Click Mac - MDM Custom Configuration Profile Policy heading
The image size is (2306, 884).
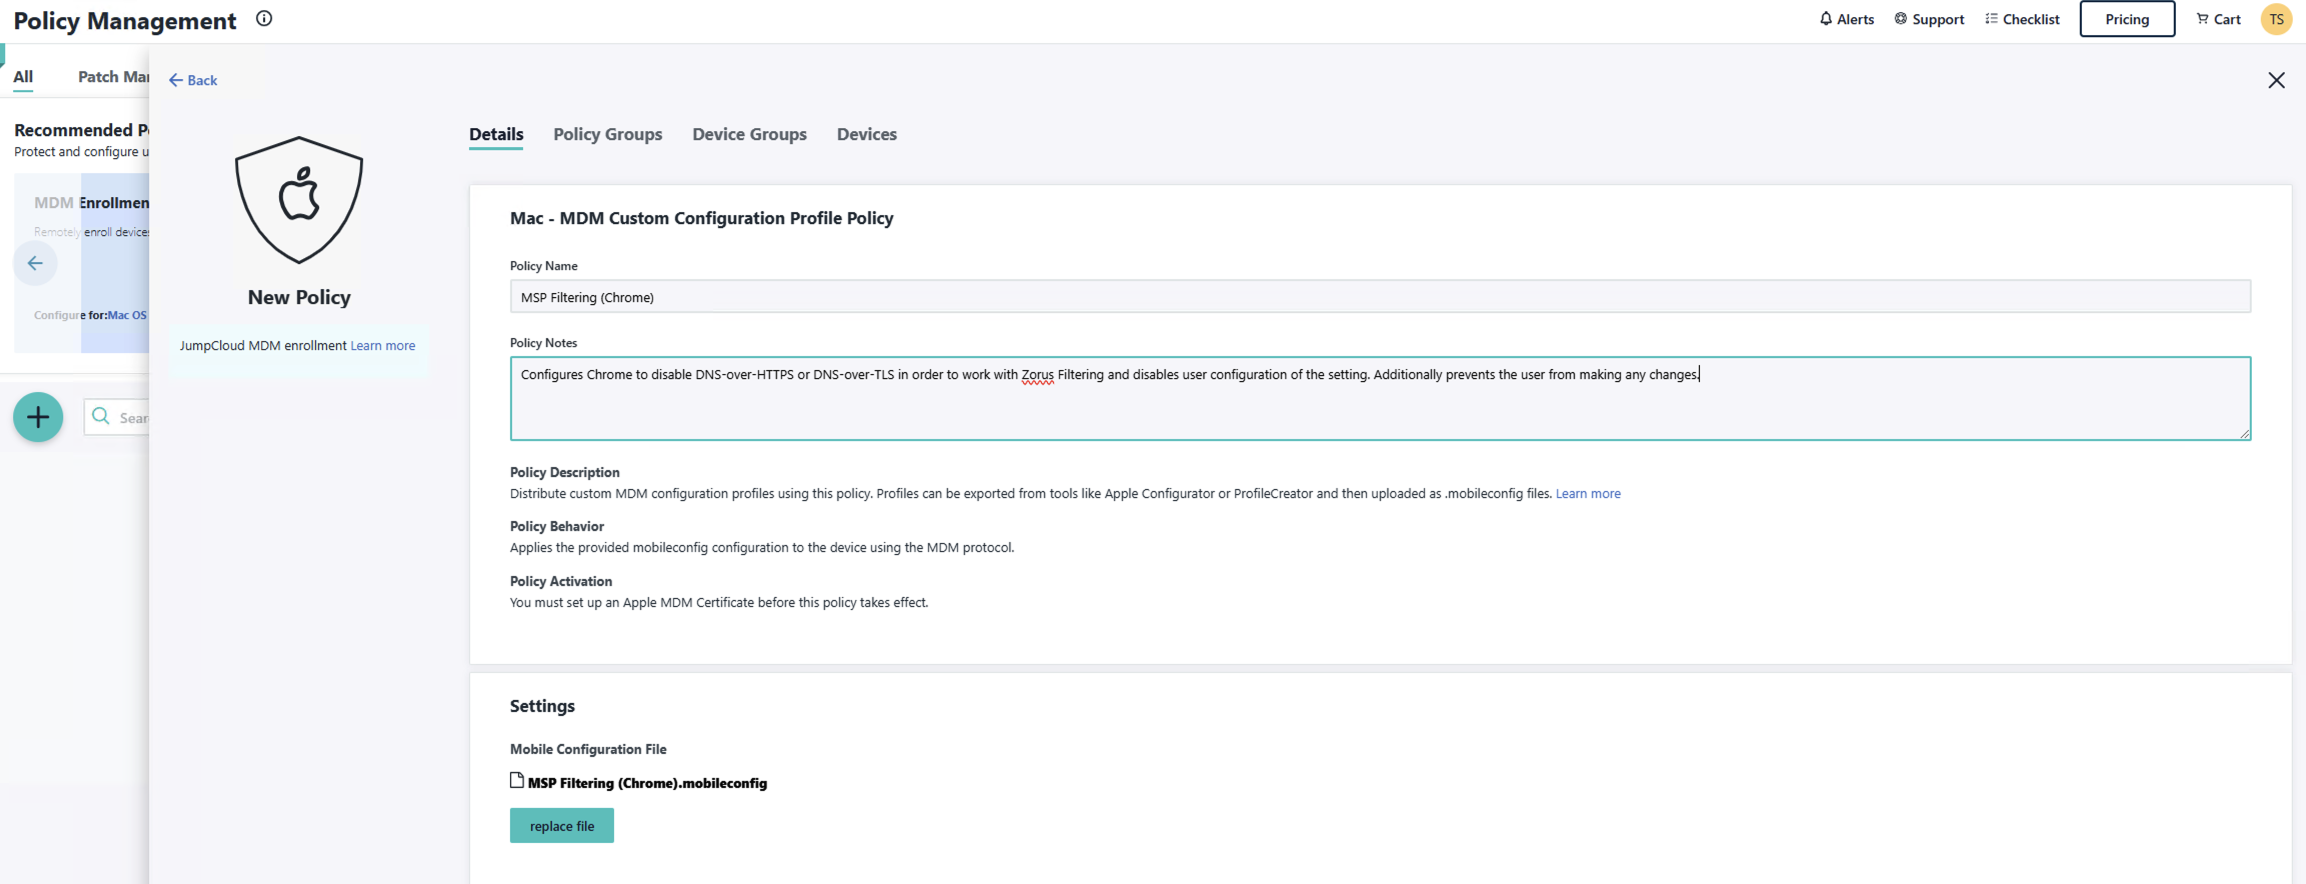(x=702, y=218)
